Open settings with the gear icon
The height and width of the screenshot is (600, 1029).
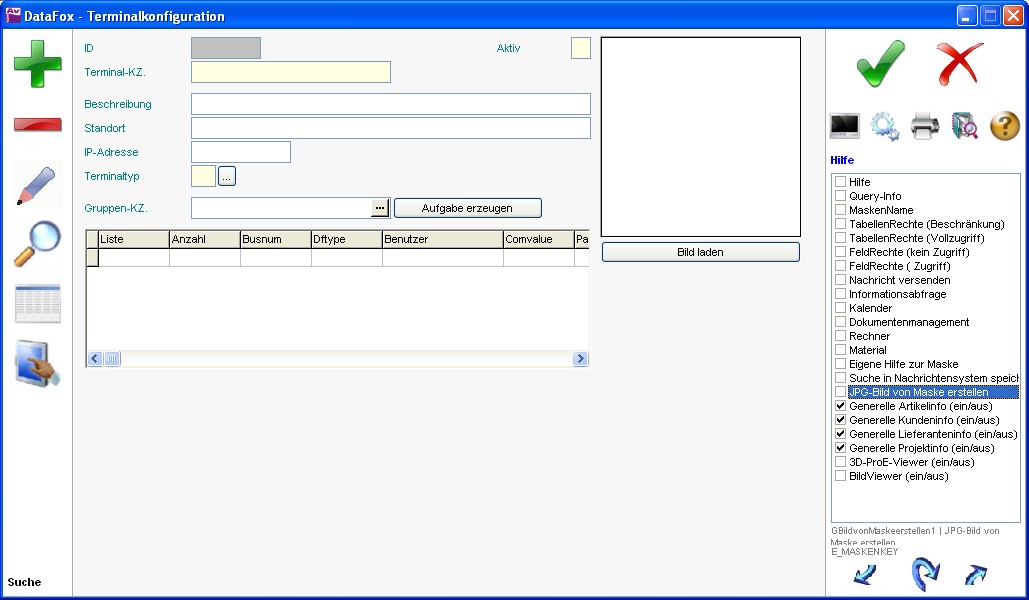coord(885,126)
